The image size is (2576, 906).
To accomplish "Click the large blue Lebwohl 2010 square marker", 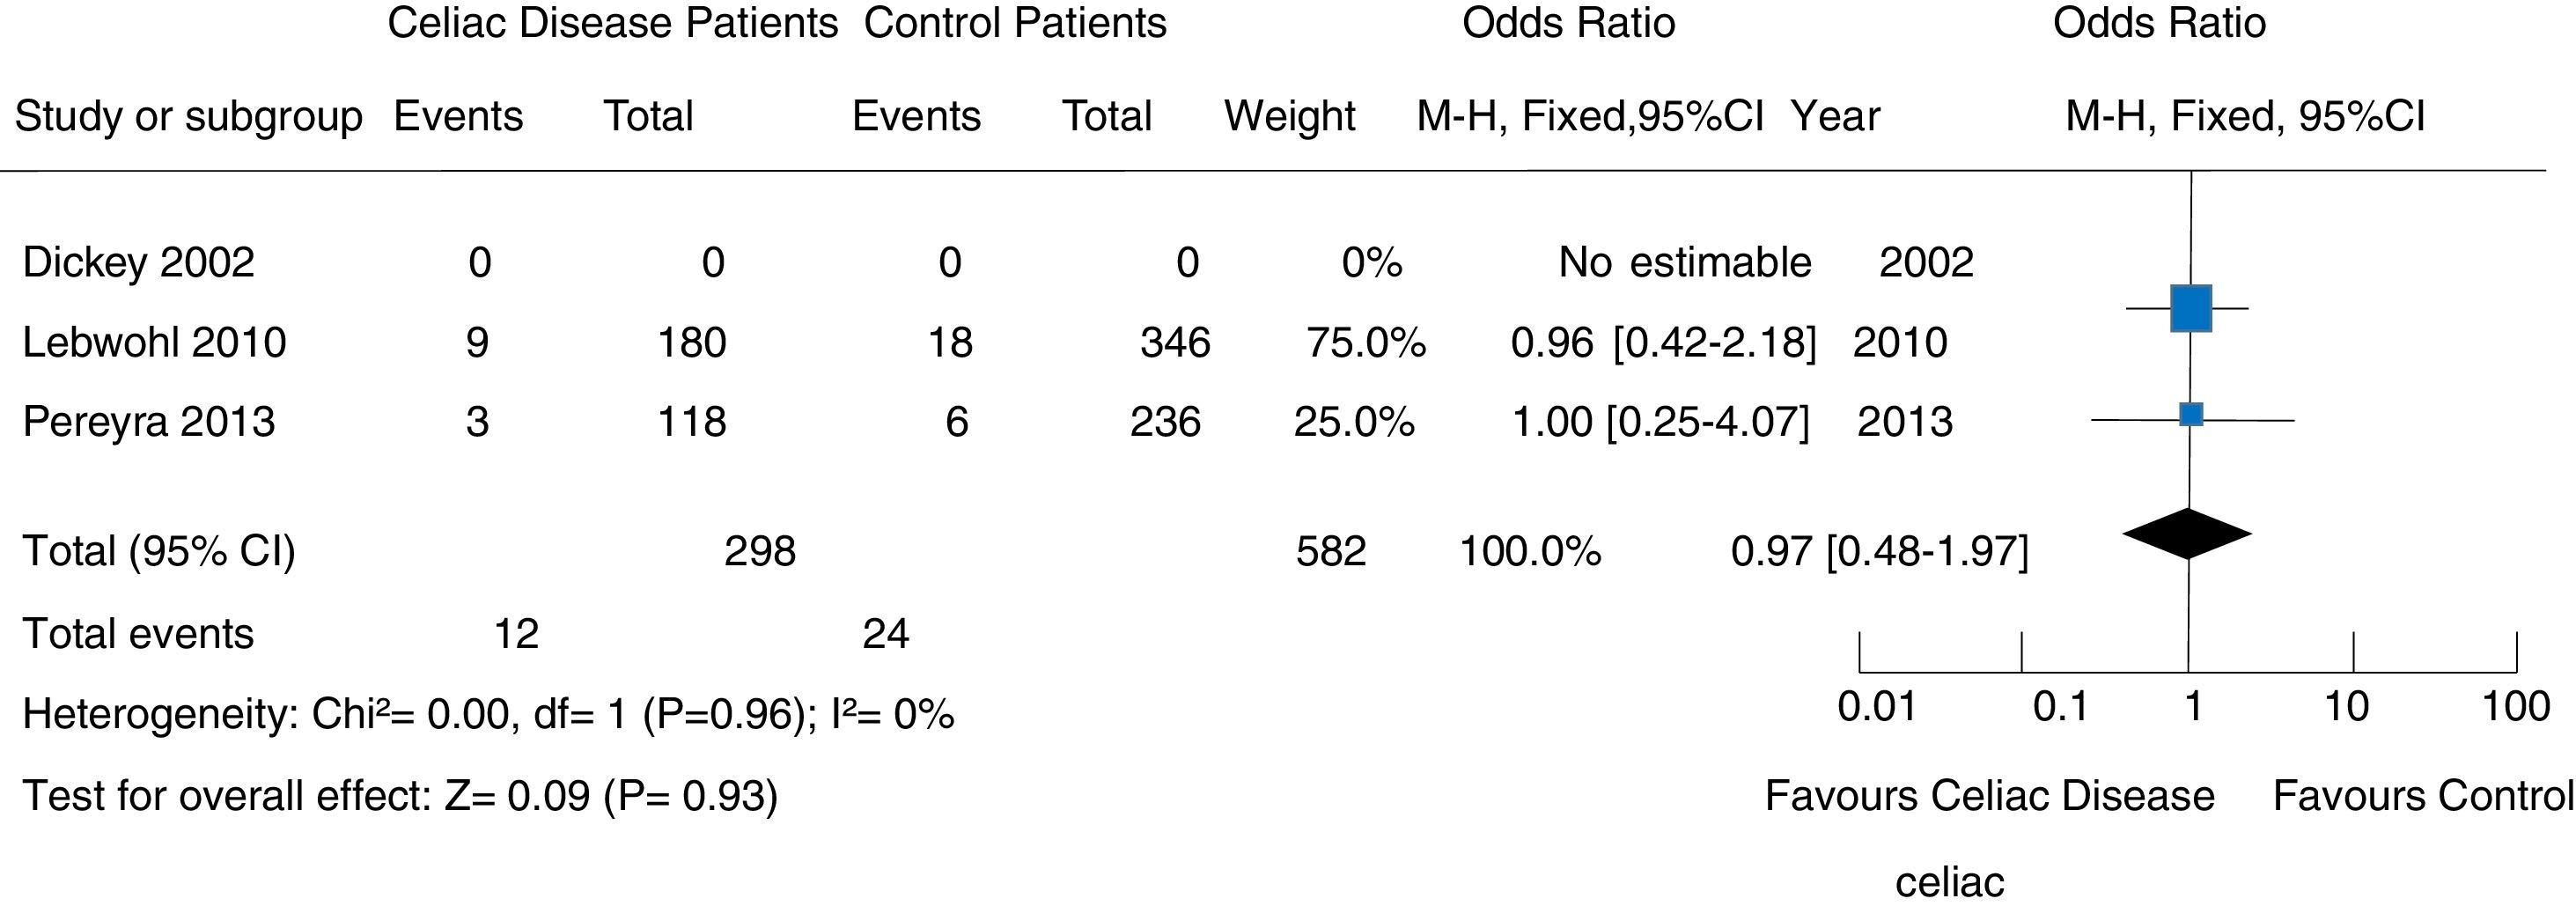I will point(2190,308).
